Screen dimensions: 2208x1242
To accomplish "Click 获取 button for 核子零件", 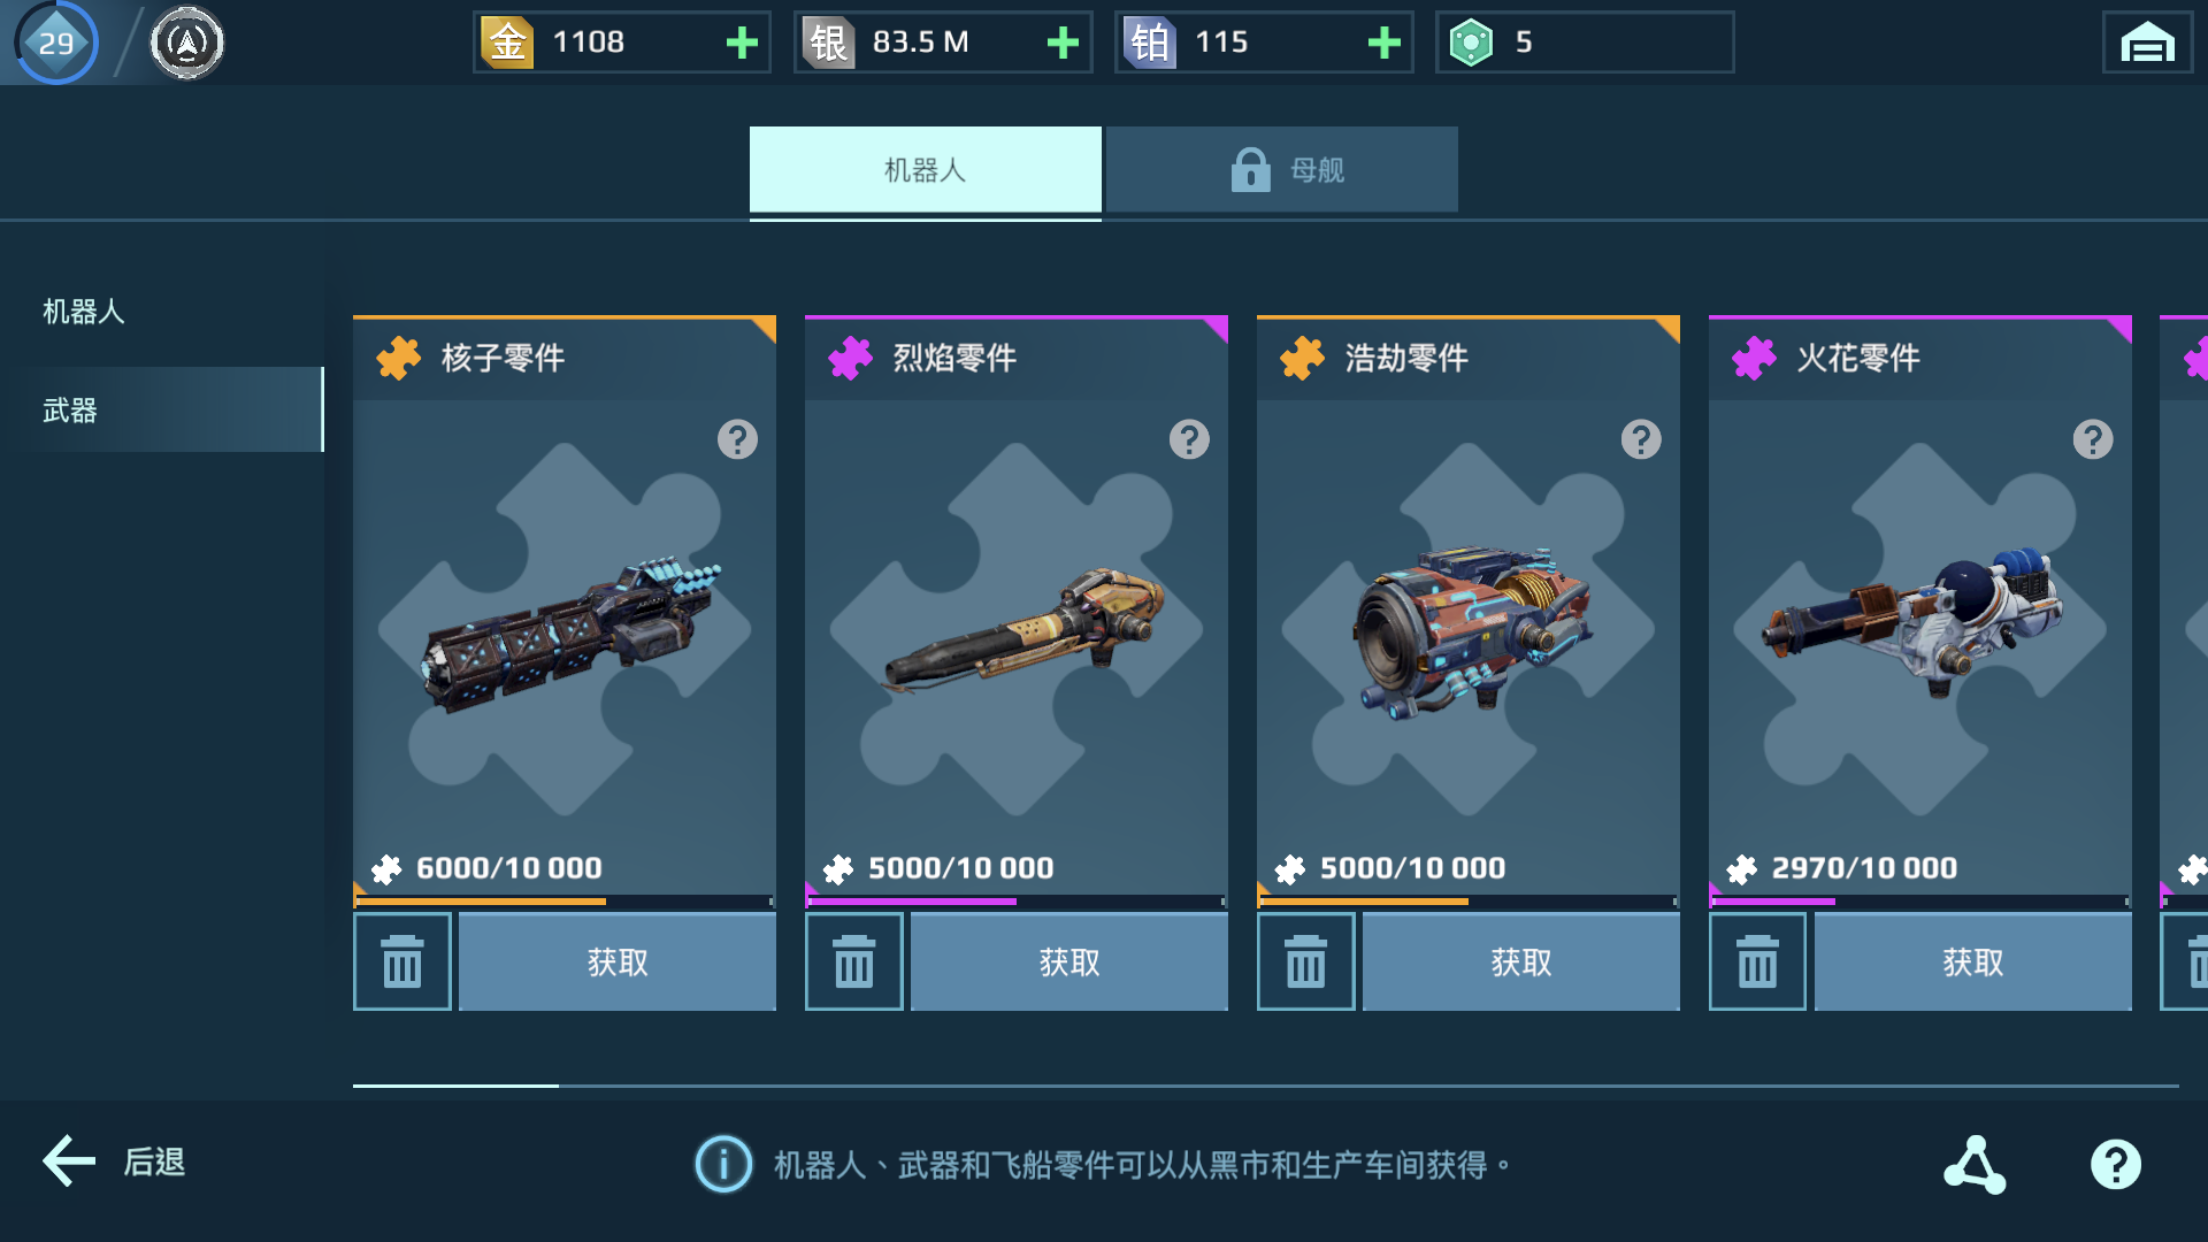I will [x=617, y=962].
